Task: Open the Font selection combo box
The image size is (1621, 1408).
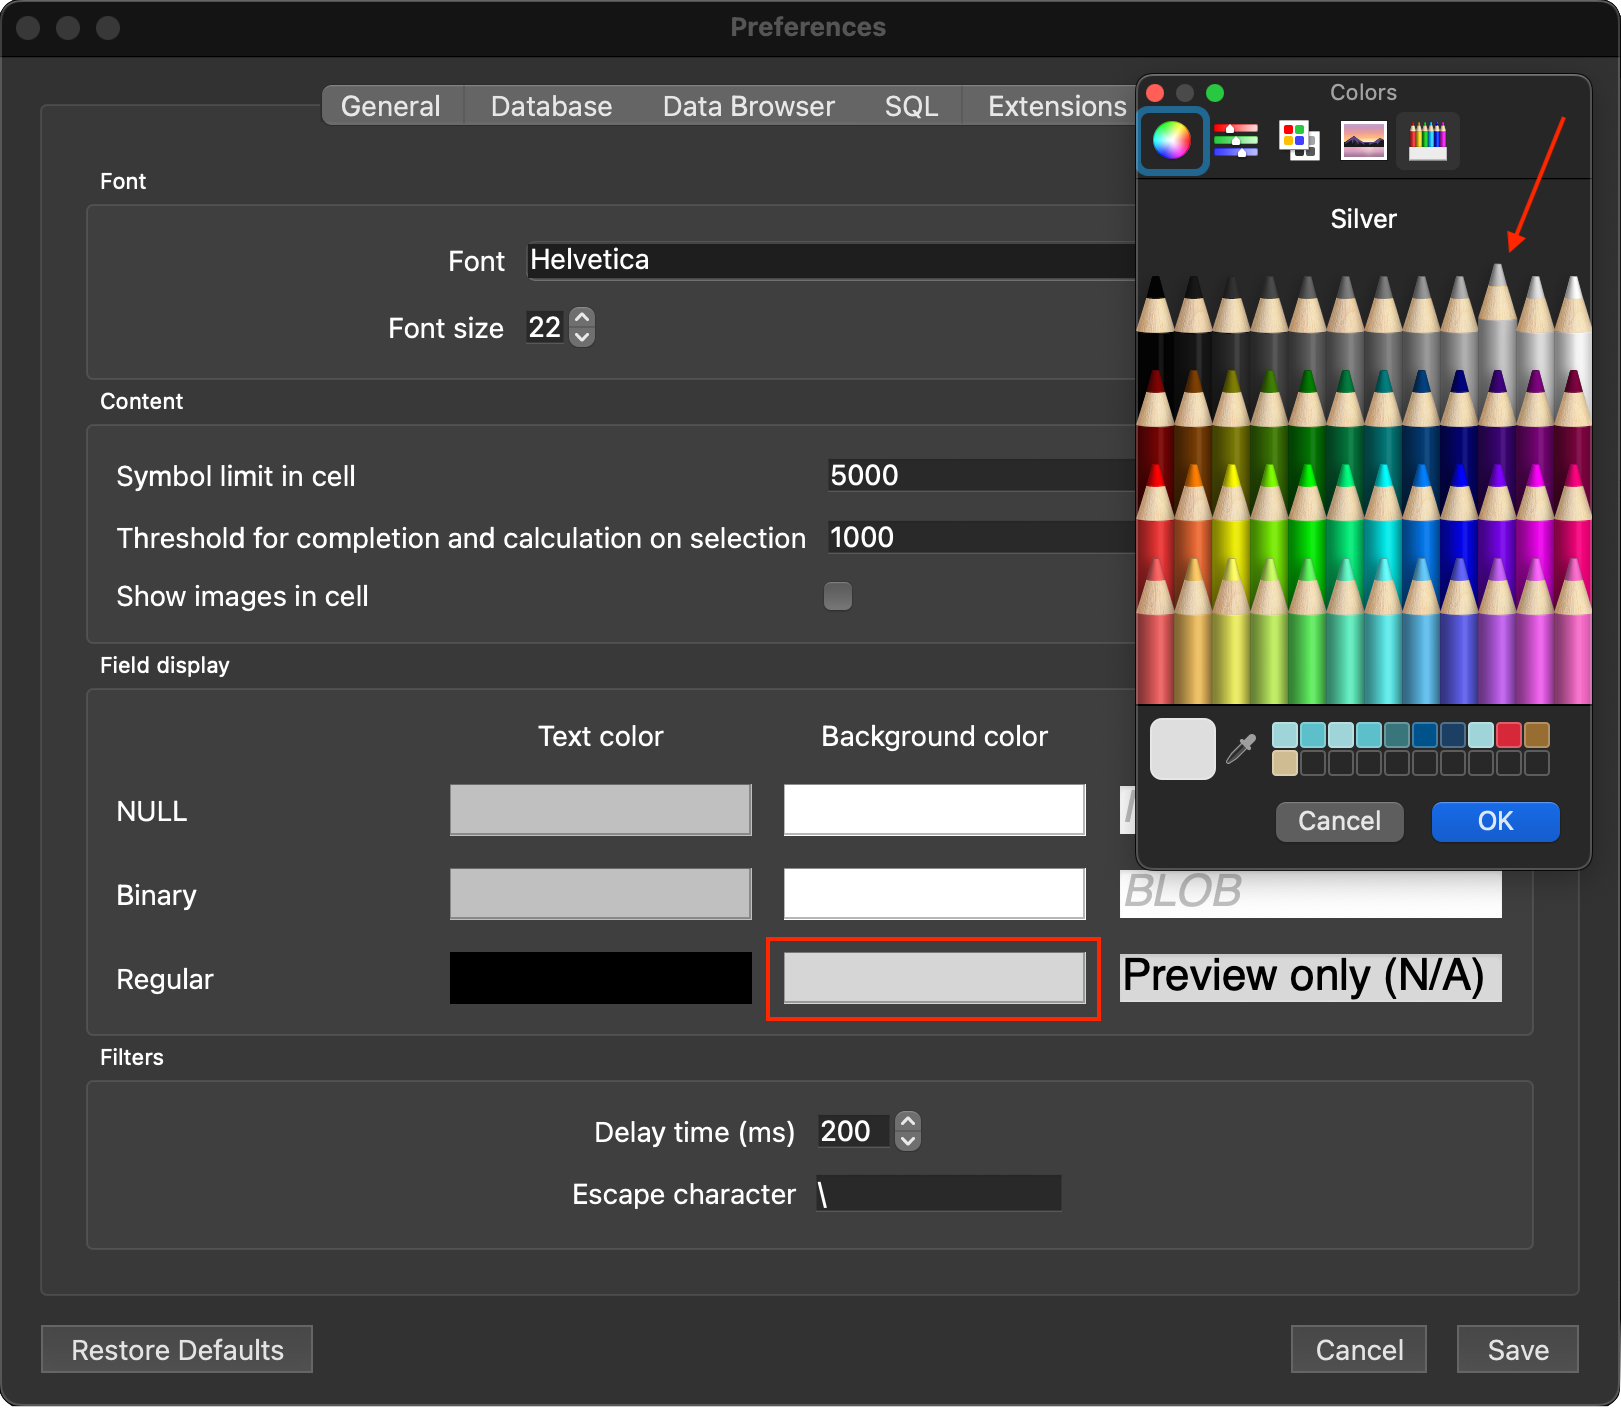Action: [830, 261]
